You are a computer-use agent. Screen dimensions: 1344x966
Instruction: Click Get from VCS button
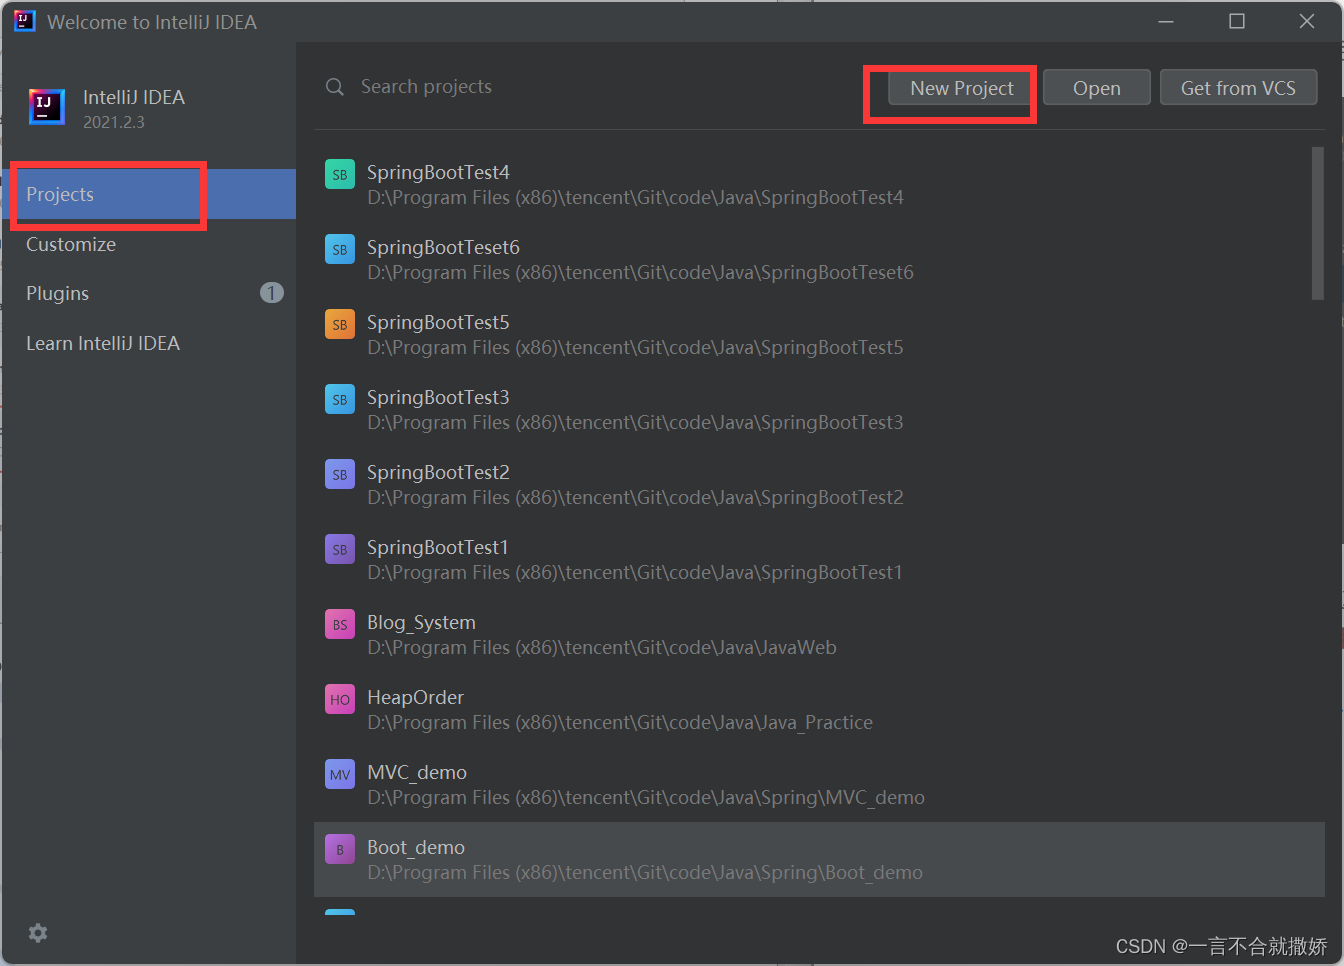(1238, 88)
